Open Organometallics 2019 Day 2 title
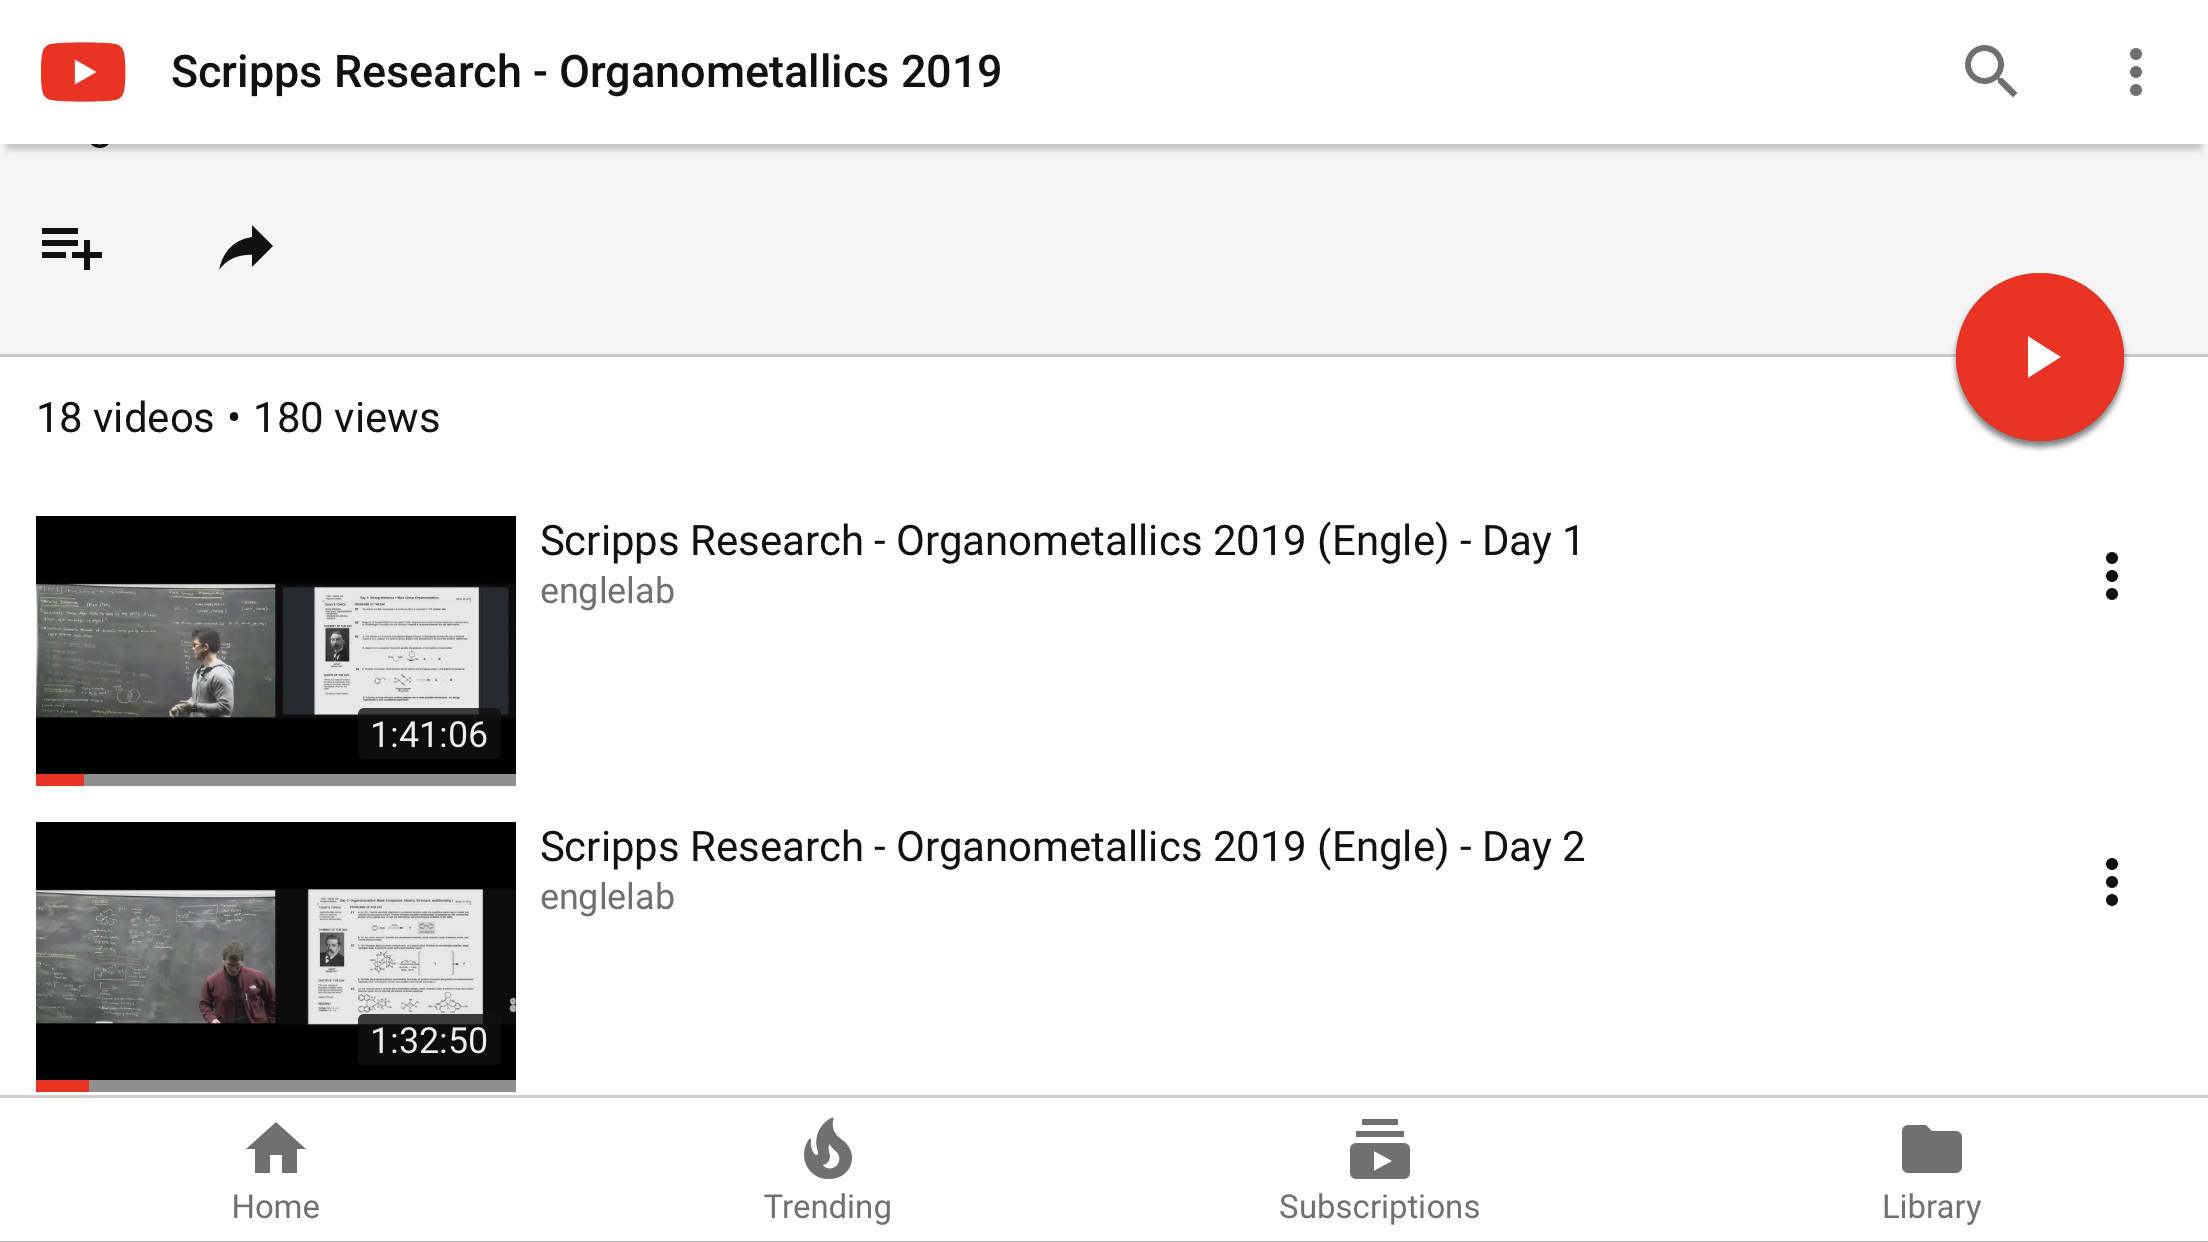2208x1242 pixels. 1061,847
